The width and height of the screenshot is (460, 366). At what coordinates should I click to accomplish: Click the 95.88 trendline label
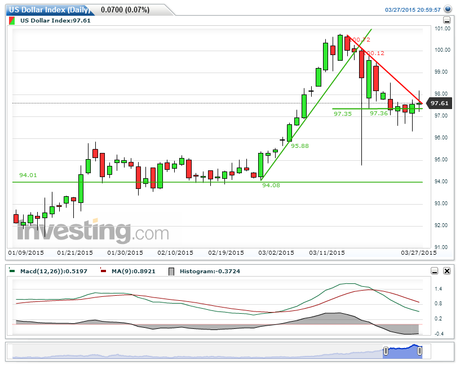click(x=300, y=146)
